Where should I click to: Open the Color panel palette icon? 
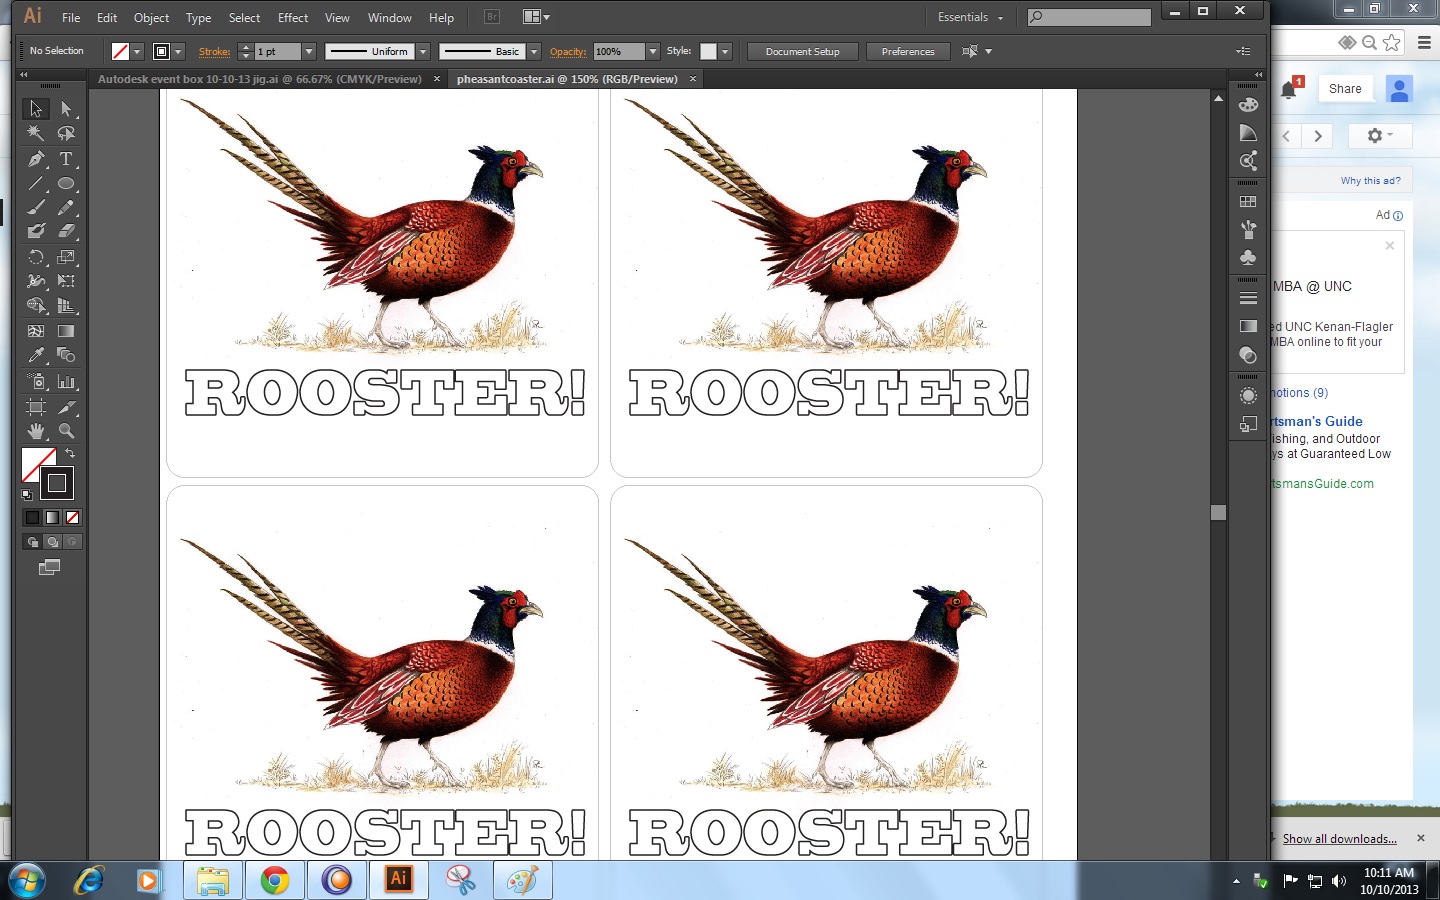coord(1248,105)
